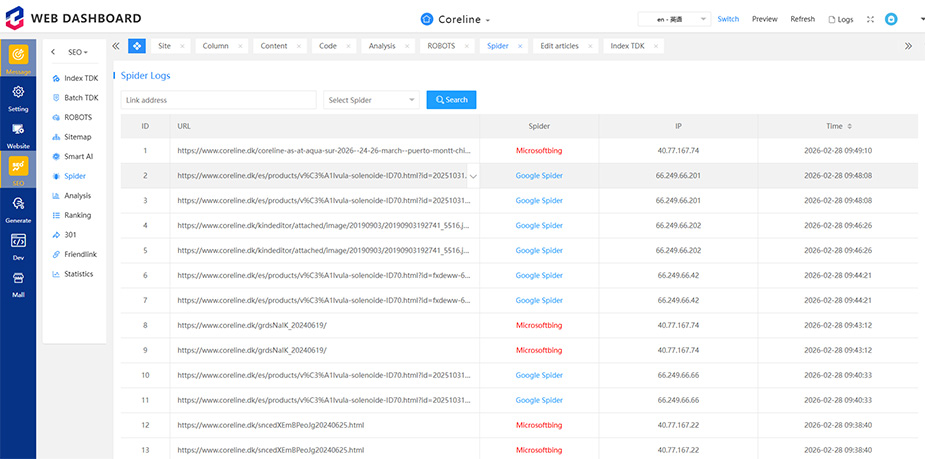Screen dimensions: 925x459
Task: Expand the SEO submenu header dropdown
Action: (78, 52)
